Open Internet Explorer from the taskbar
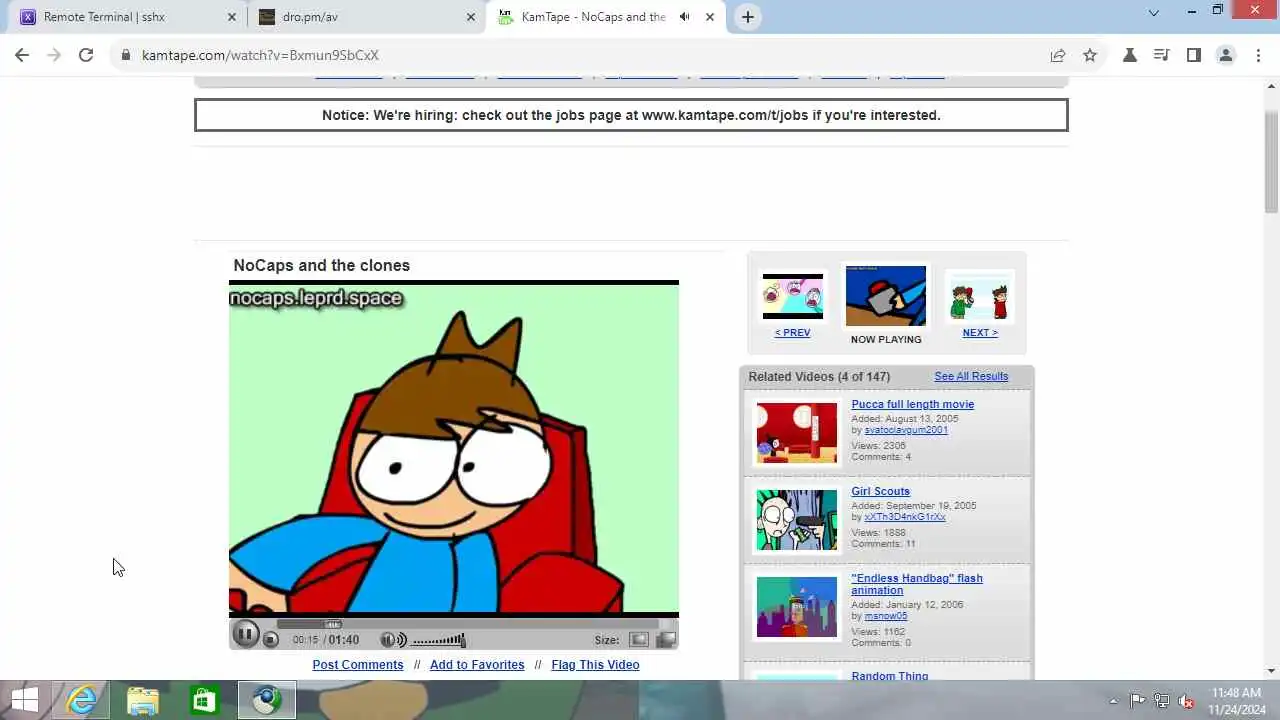Screen dimensions: 1280x720 click(81, 700)
